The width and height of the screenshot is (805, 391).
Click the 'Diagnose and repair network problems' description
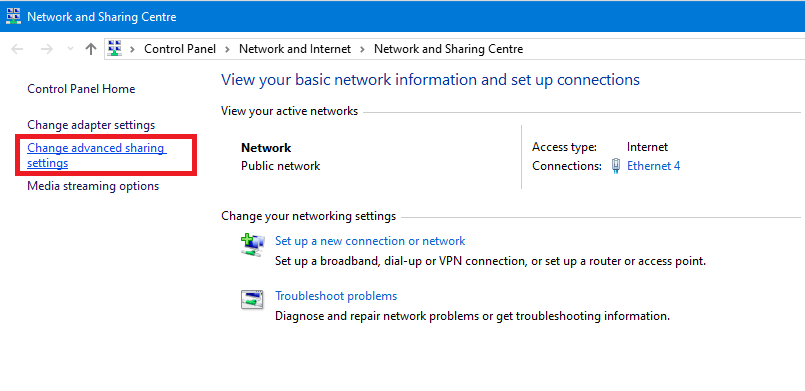(472, 316)
